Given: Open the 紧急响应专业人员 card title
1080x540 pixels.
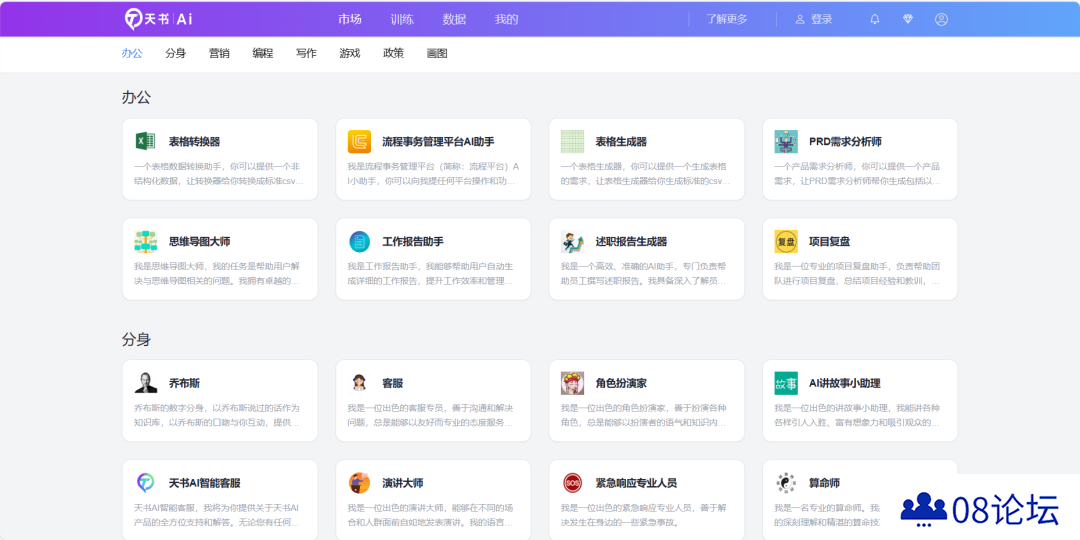Looking at the screenshot, I should point(636,484).
